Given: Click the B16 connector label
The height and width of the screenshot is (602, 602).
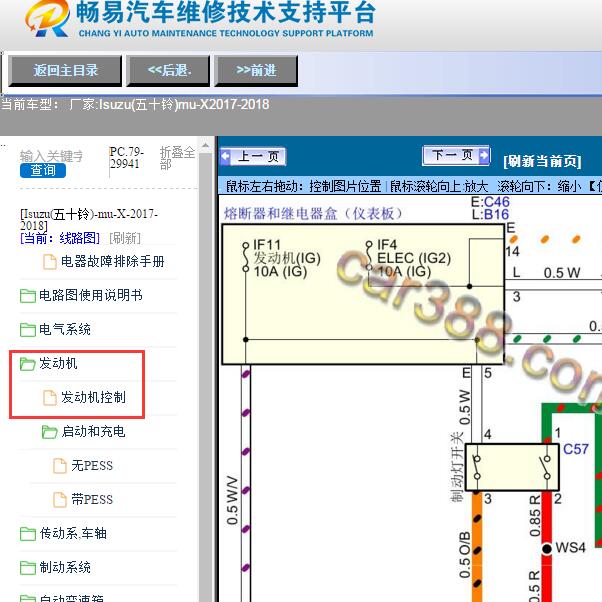Looking at the screenshot, I should coord(496,214).
